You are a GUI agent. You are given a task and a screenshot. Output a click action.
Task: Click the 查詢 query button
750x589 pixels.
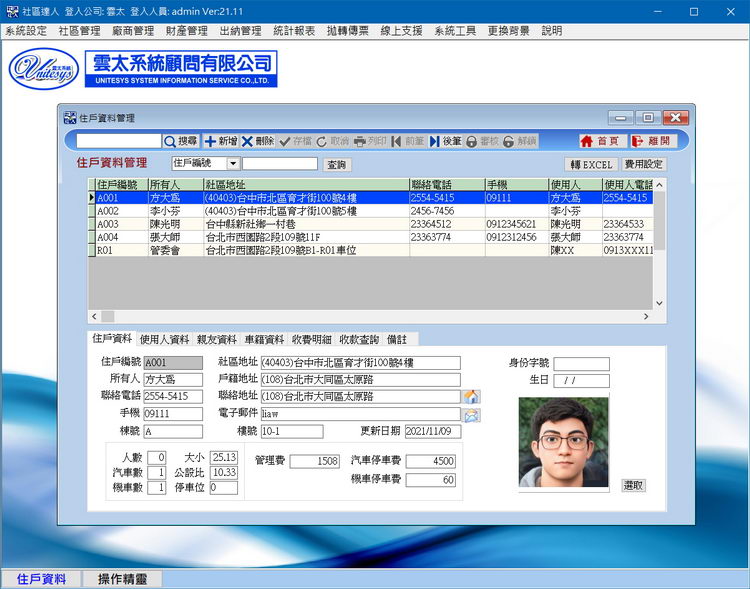(x=336, y=164)
